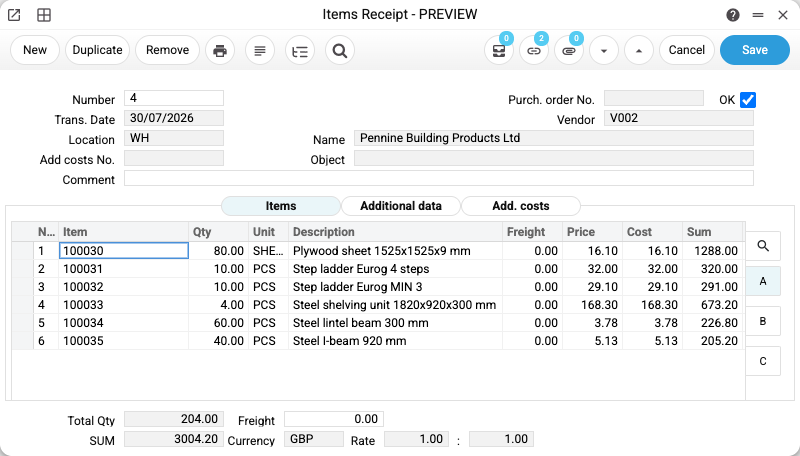Select column view A
Screen dimensions: 800x456
763,281
